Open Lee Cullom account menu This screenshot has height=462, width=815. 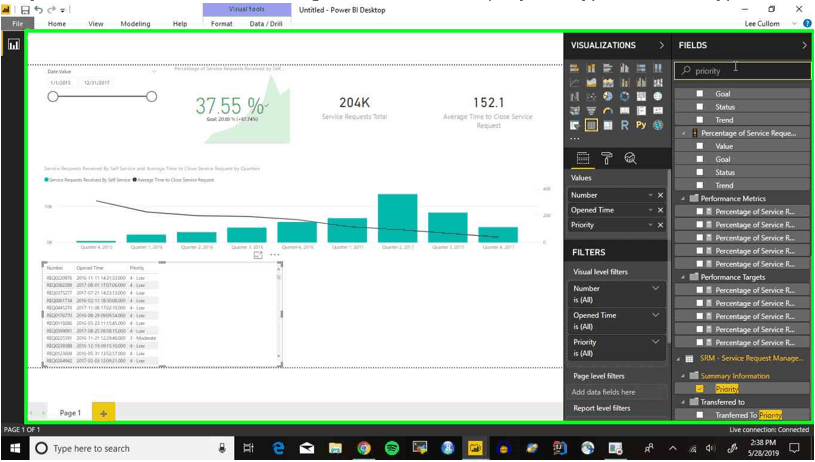tap(761, 24)
